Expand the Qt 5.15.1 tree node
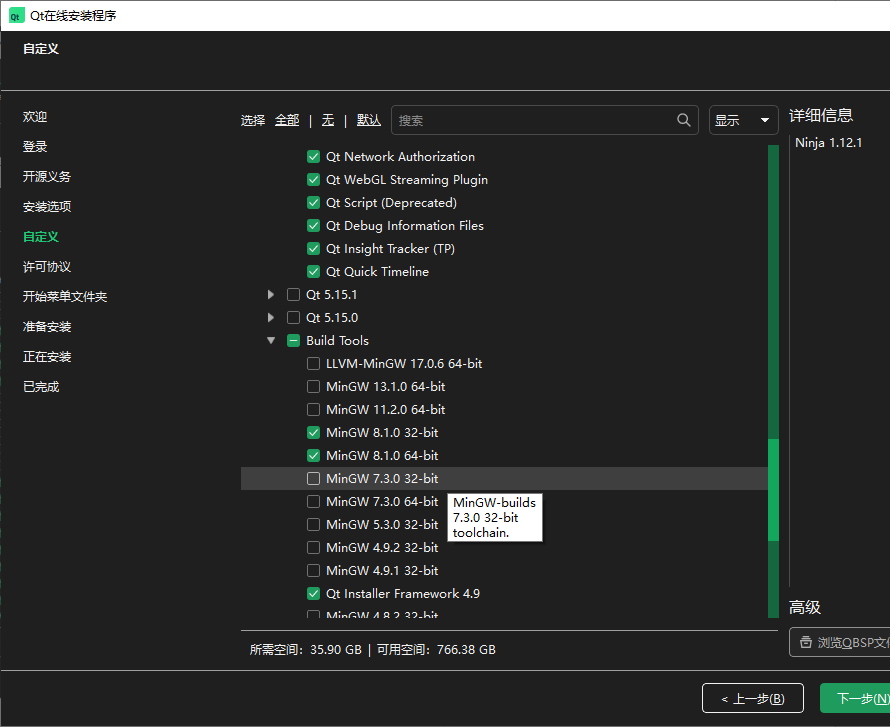The image size is (890, 727). coord(271,295)
